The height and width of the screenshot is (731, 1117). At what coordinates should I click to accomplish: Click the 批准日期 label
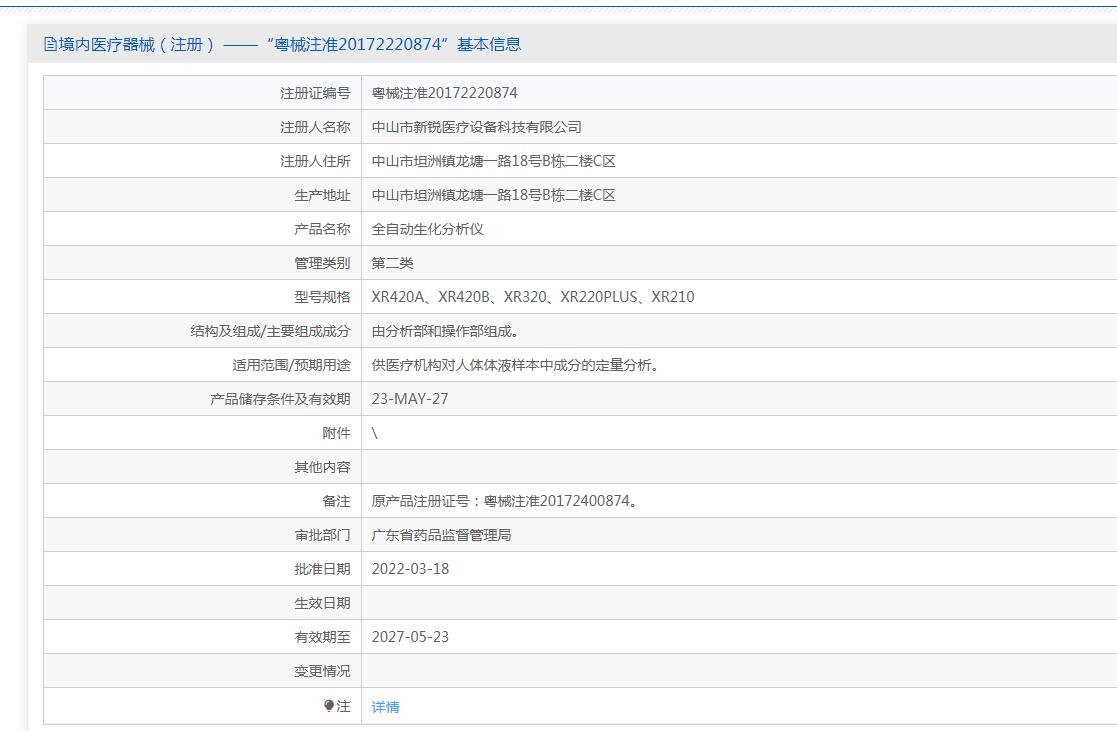point(323,569)
